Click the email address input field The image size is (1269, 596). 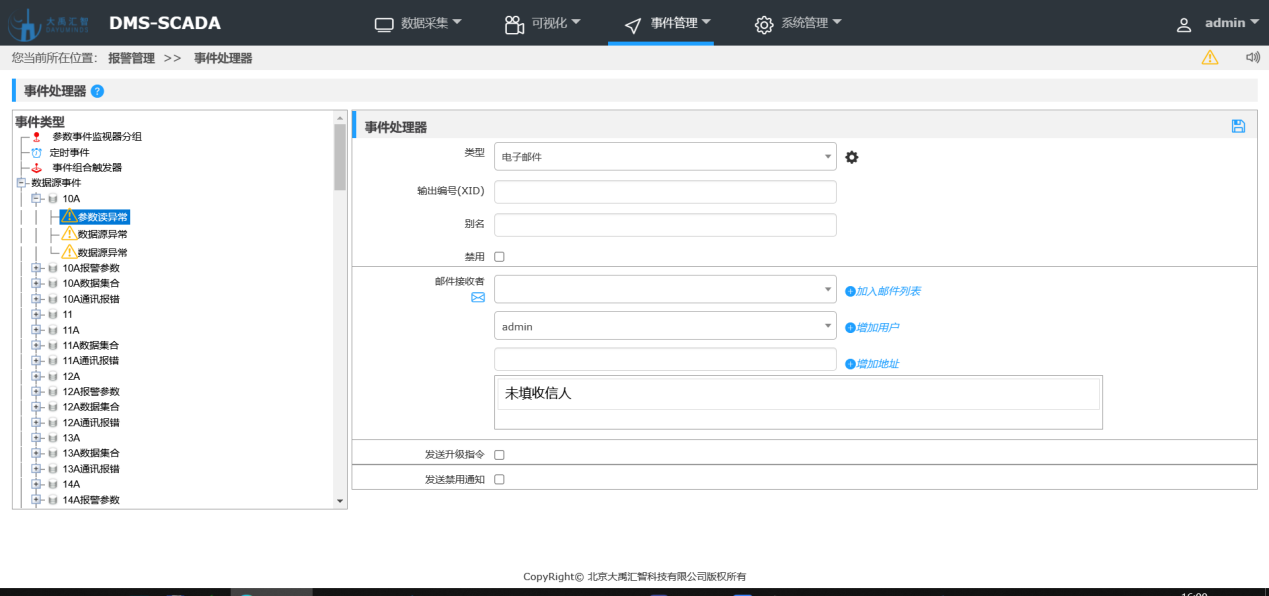point(665,359)
